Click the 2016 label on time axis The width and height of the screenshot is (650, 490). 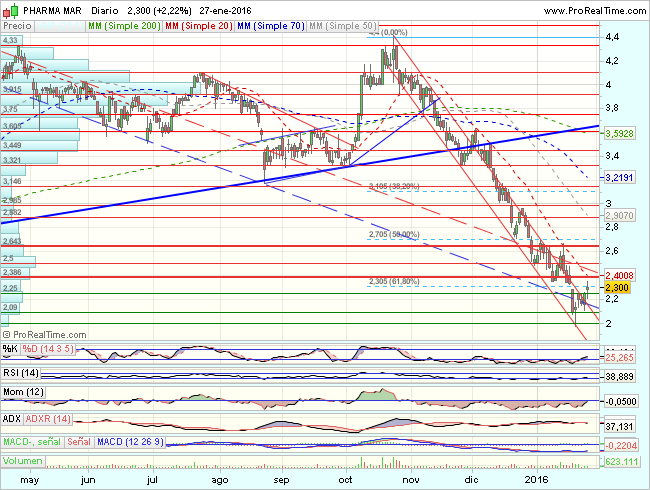pos(536,480)
